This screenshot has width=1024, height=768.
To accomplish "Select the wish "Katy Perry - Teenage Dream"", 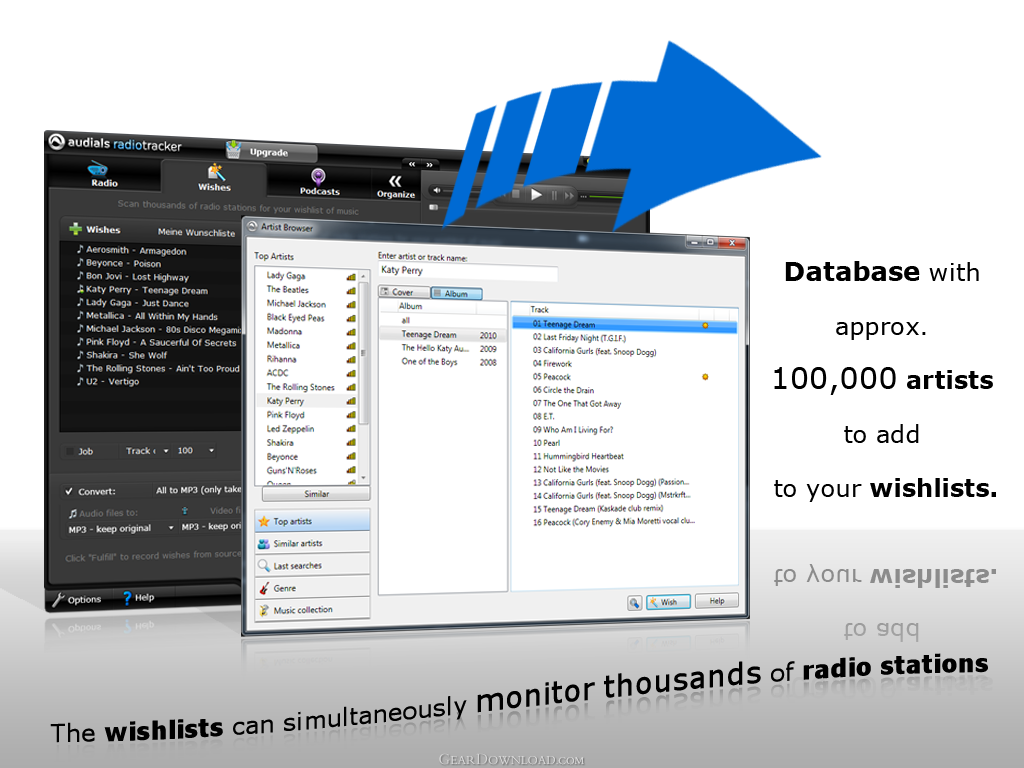I will click(142, 289).
